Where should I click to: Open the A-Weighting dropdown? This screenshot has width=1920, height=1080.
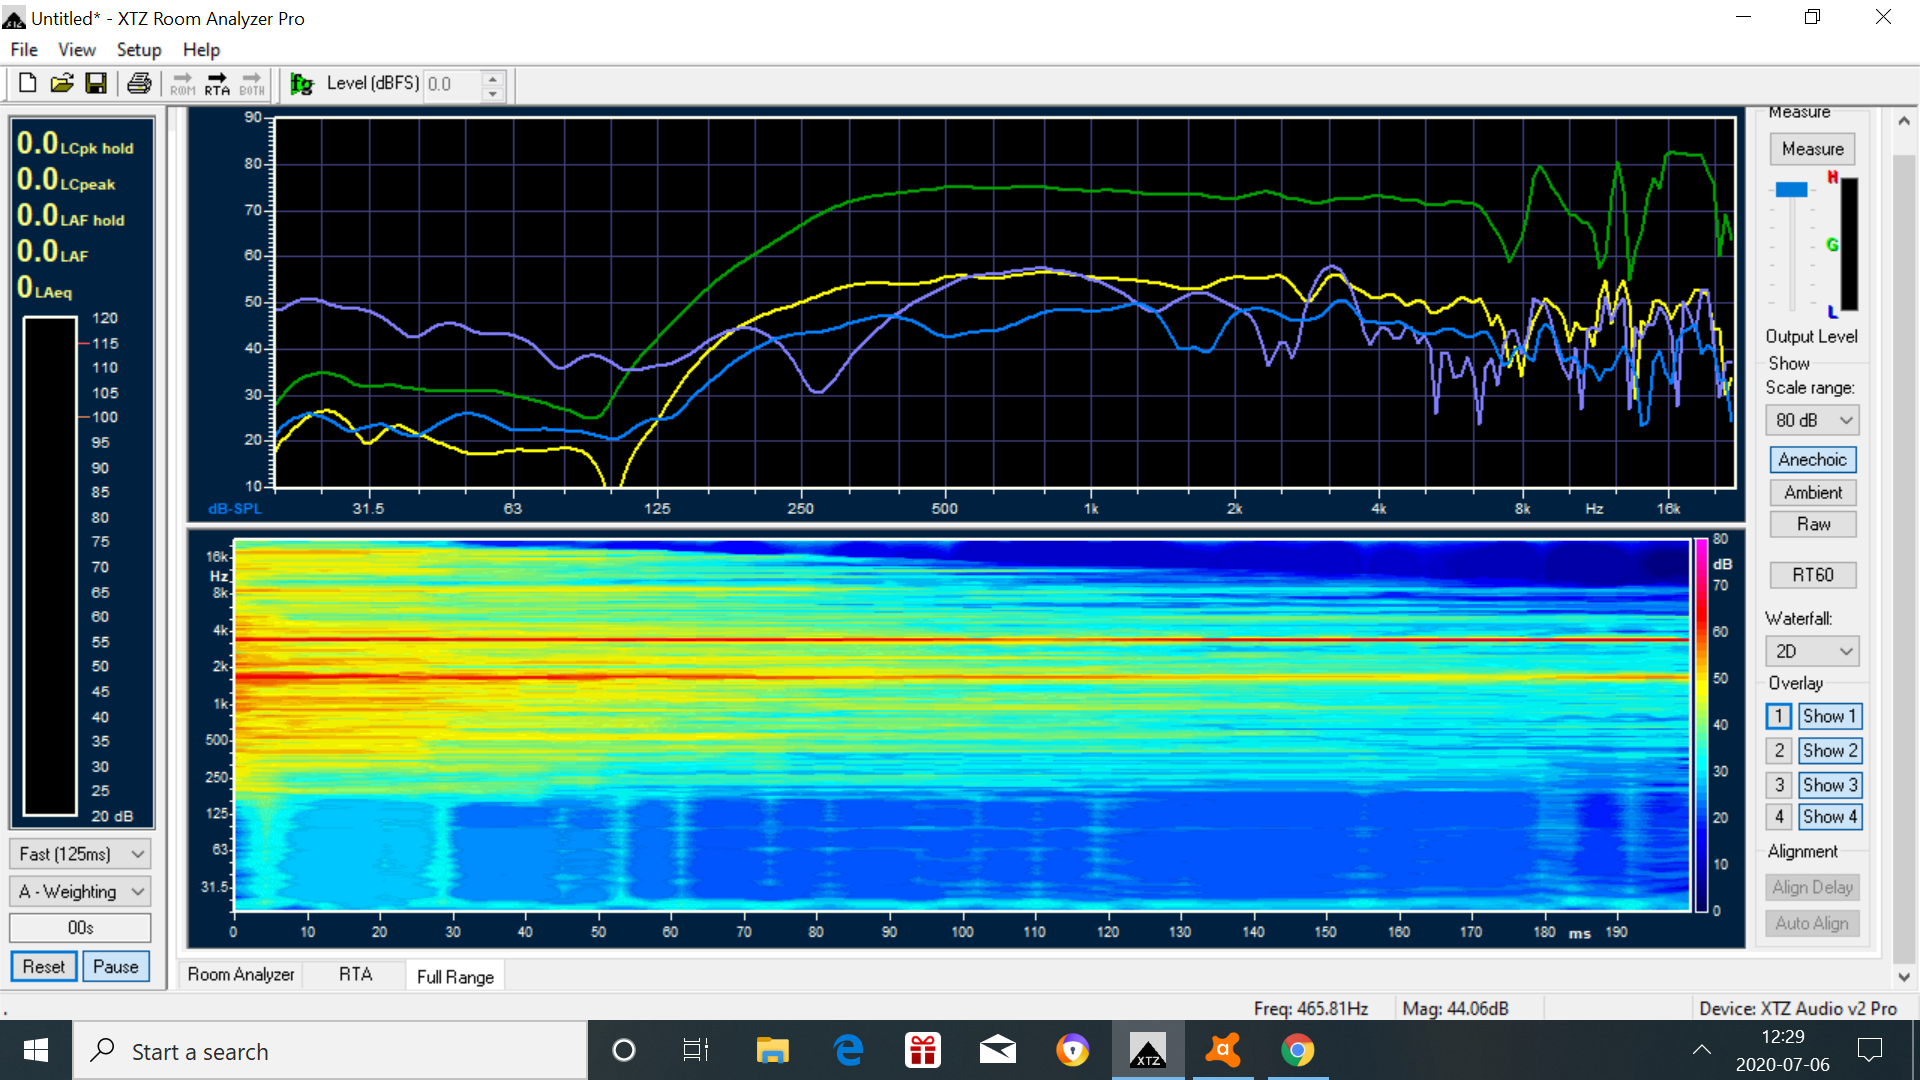[80, 891]
